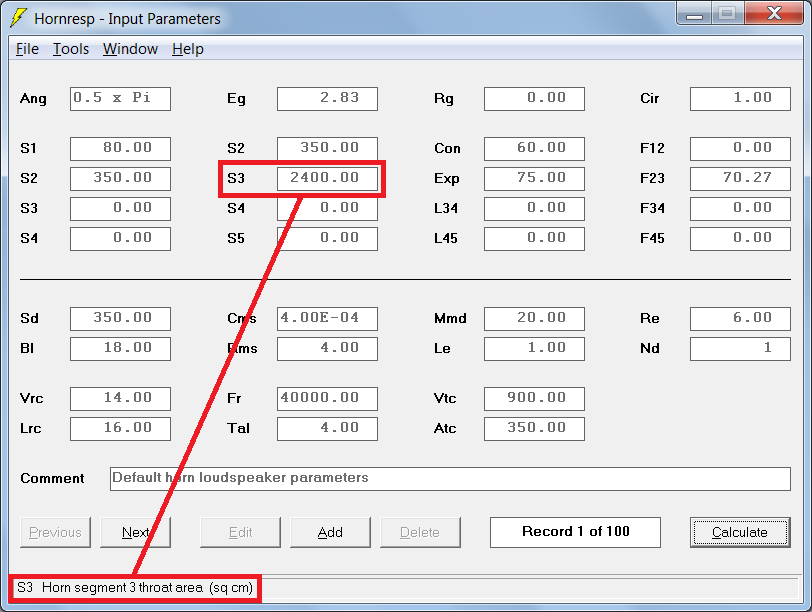
Task: Select the Vtc value 900.00 field
Action: coord(534,399)
